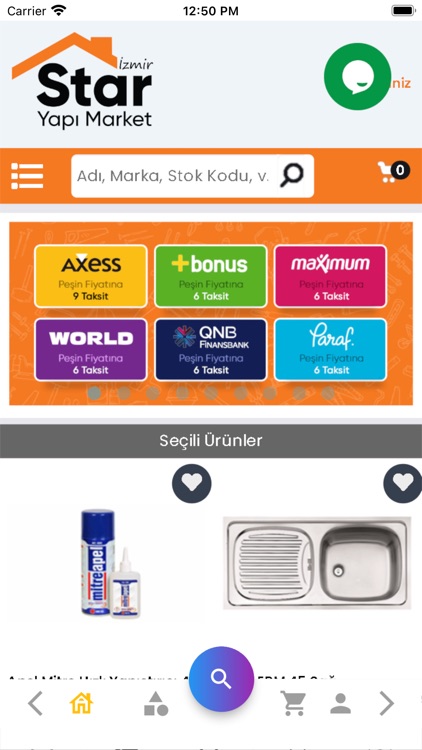Tap the Star Yapı Market logo
Screen dimensions: 422x750
pyautogui.click(x=83, y=80)
